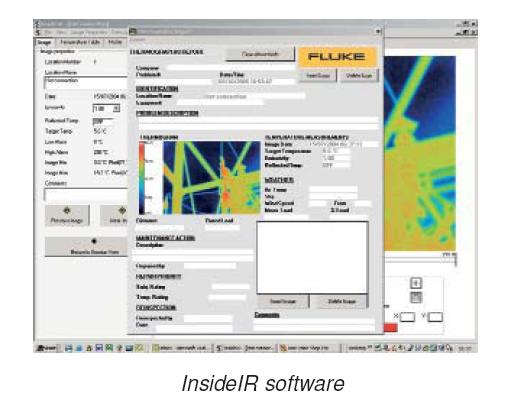Click the Wind Speed field
Screen dimensions: 531x417
(318, 203)
